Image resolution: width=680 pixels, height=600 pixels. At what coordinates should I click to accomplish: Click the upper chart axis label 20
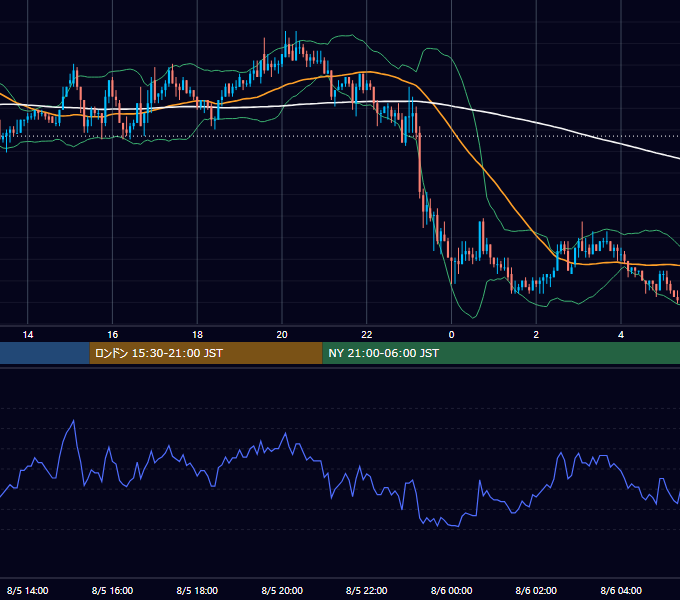(282, 335)
